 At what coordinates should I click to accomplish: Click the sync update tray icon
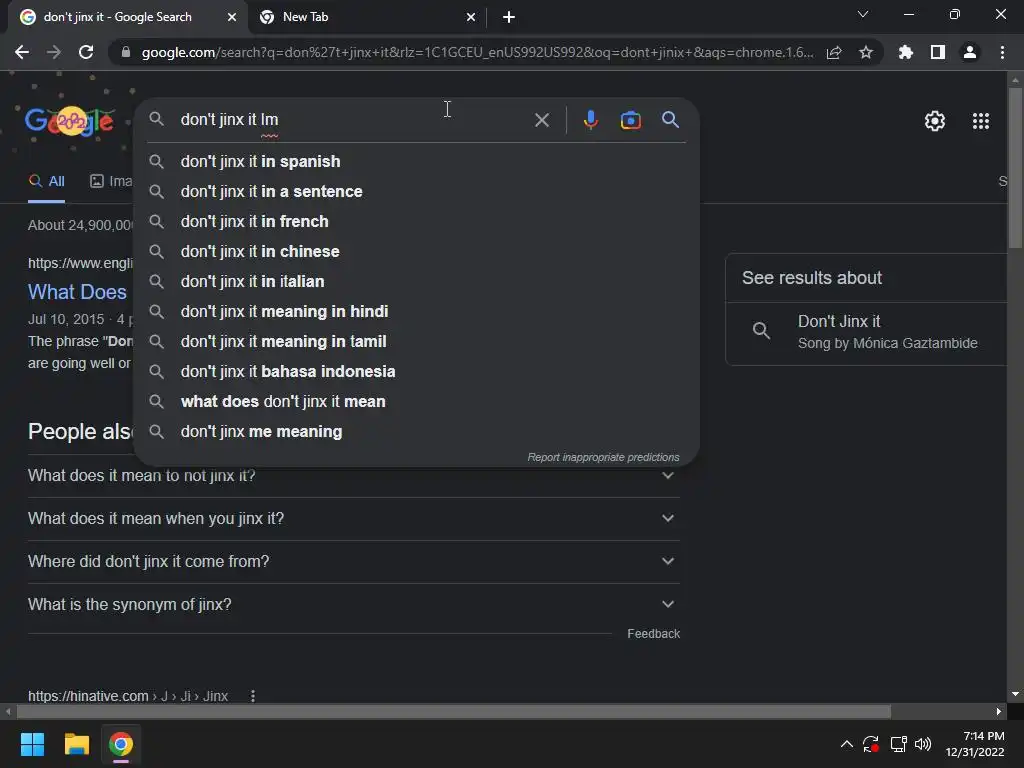point(871,744)
